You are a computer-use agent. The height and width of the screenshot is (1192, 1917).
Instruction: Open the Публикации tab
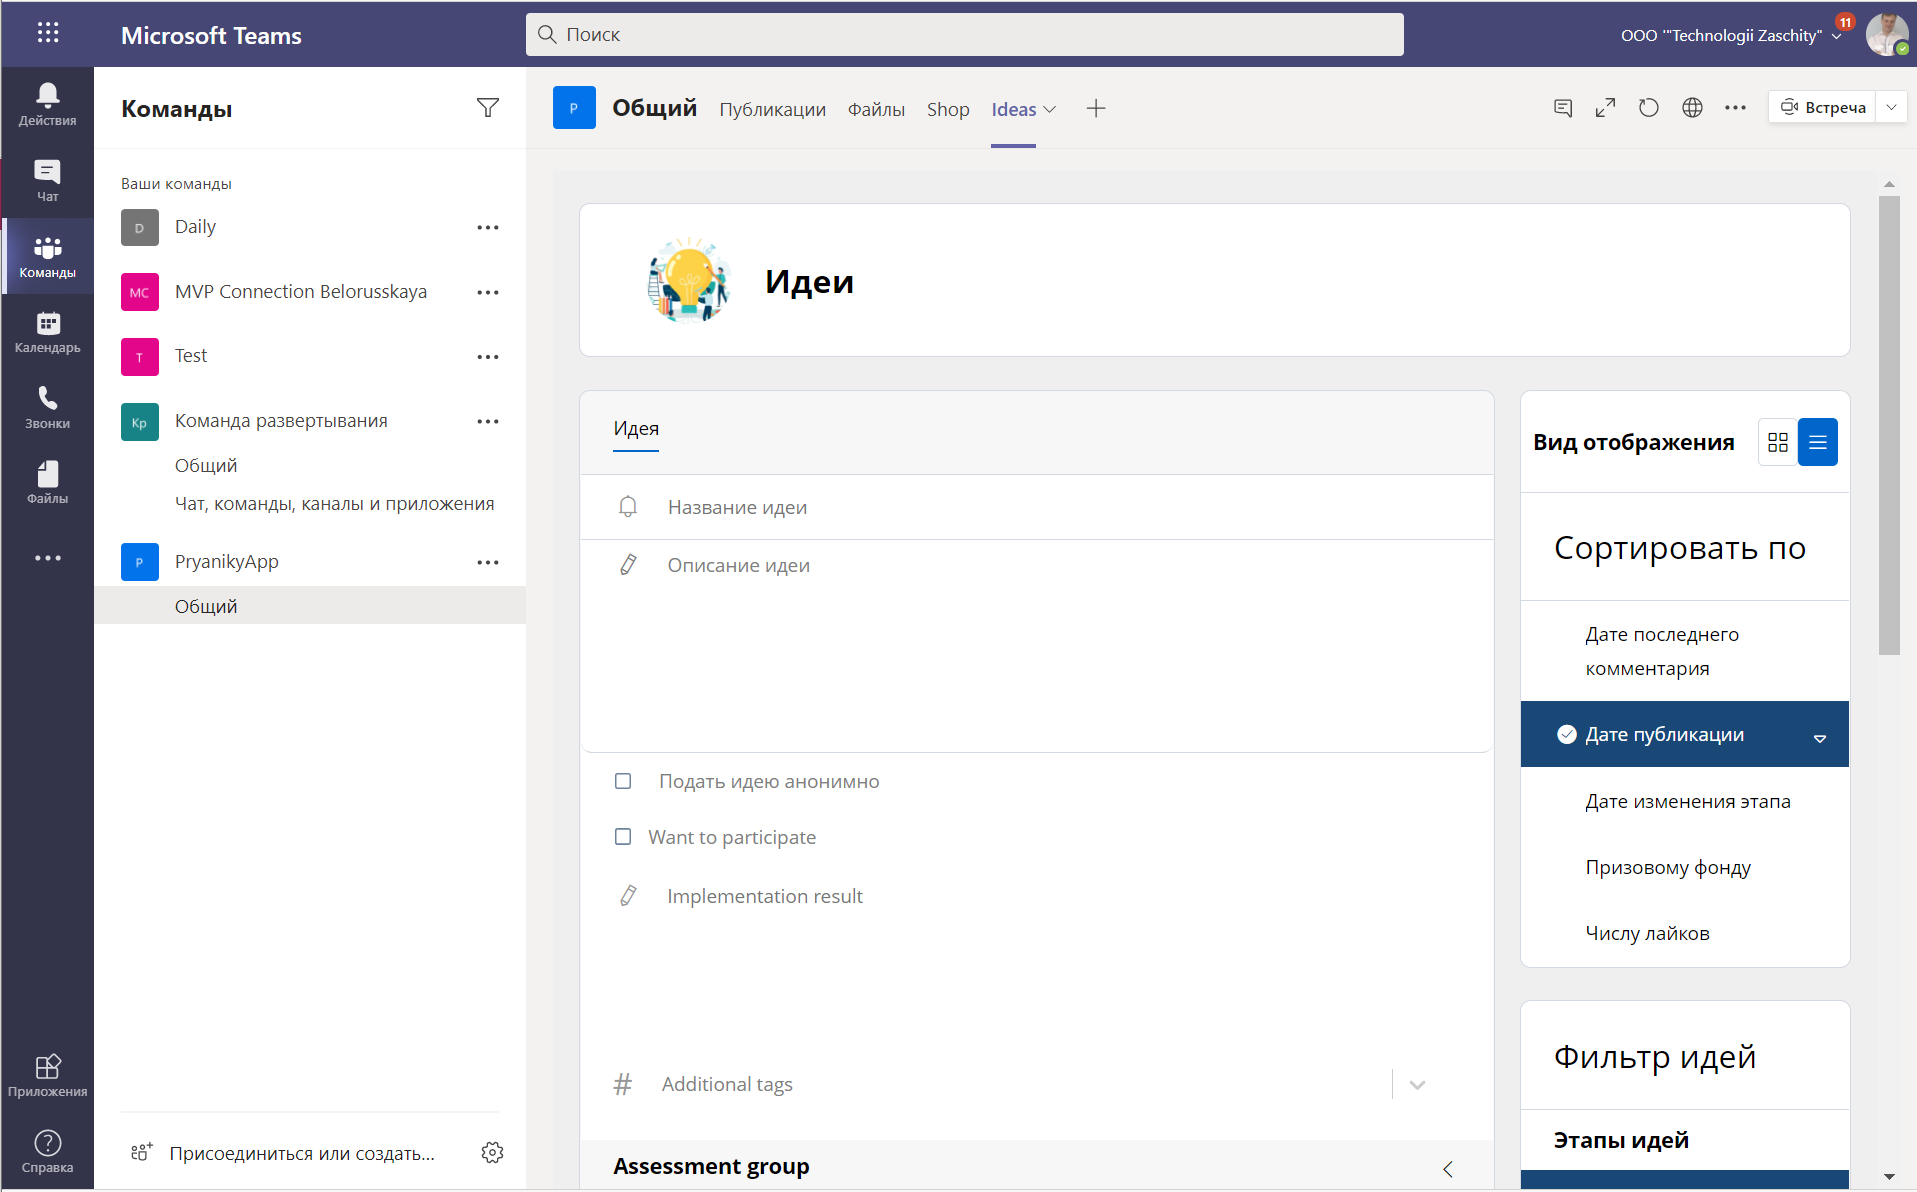pyautogui.click(x=772, y=109)
